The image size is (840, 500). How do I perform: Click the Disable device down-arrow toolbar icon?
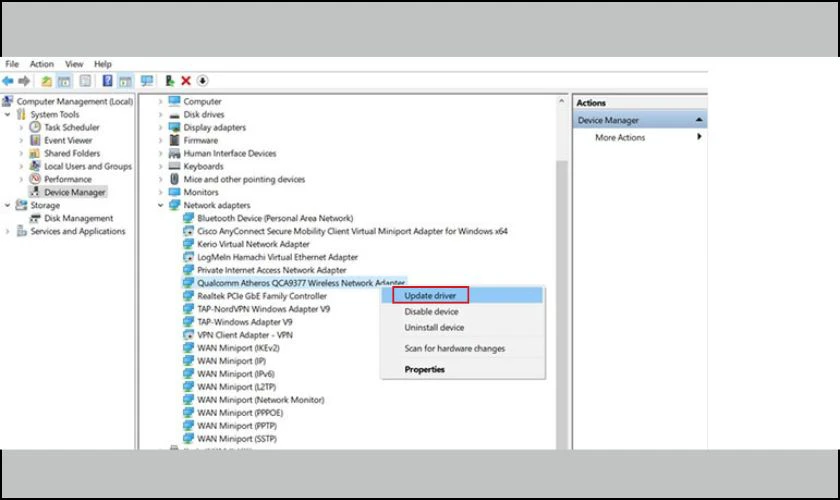pos(202,81)
